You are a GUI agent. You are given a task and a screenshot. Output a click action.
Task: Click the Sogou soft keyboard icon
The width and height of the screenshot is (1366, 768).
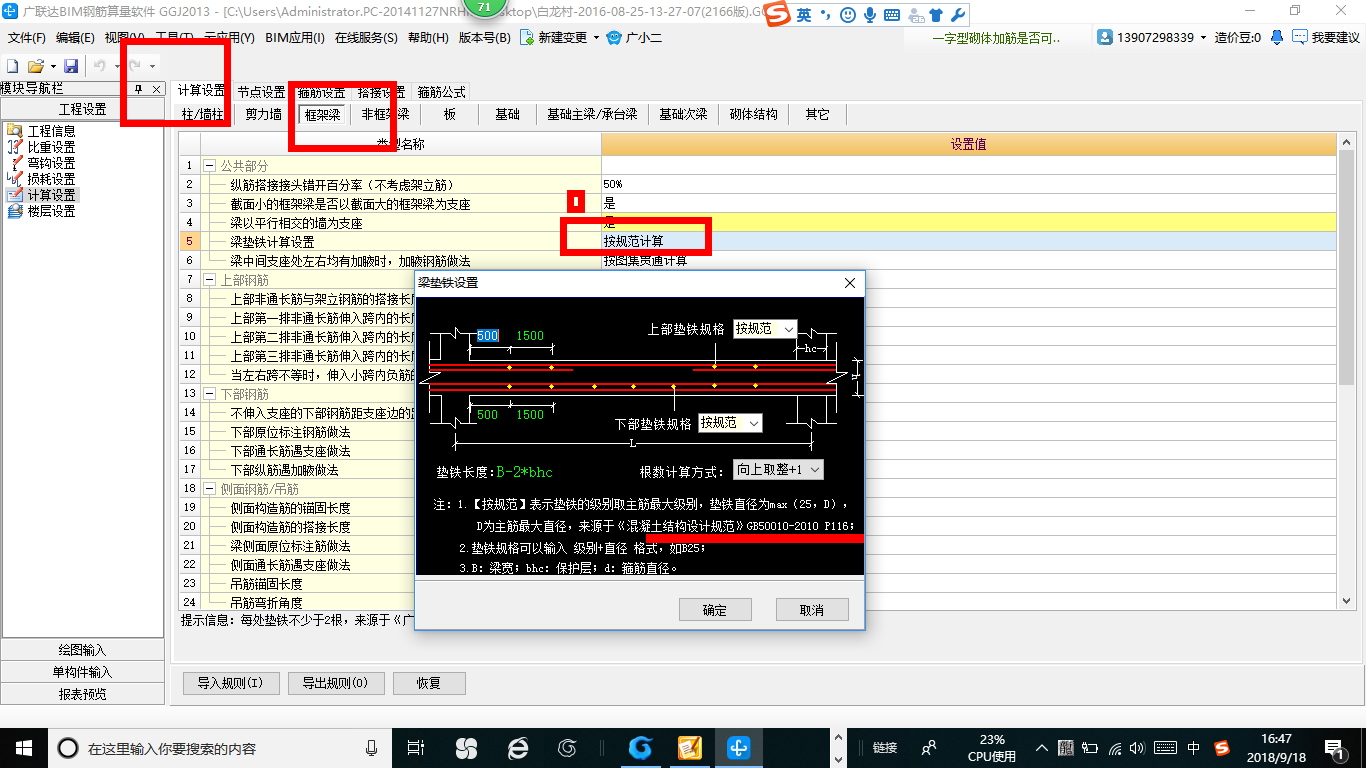(x=892, y=15)
